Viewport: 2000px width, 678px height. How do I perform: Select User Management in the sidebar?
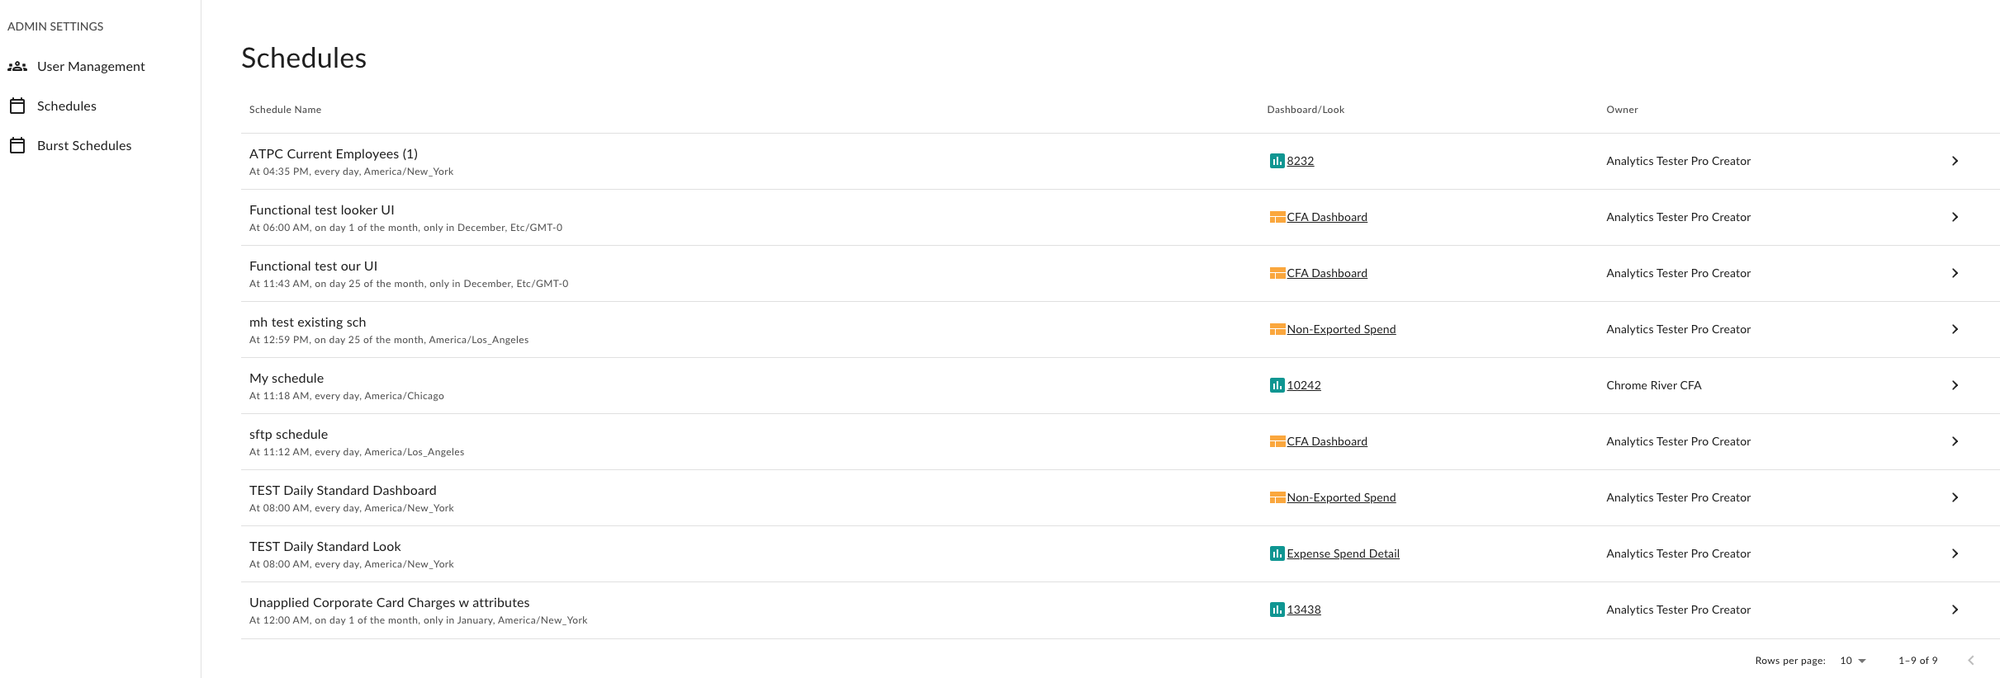[90, 66]
